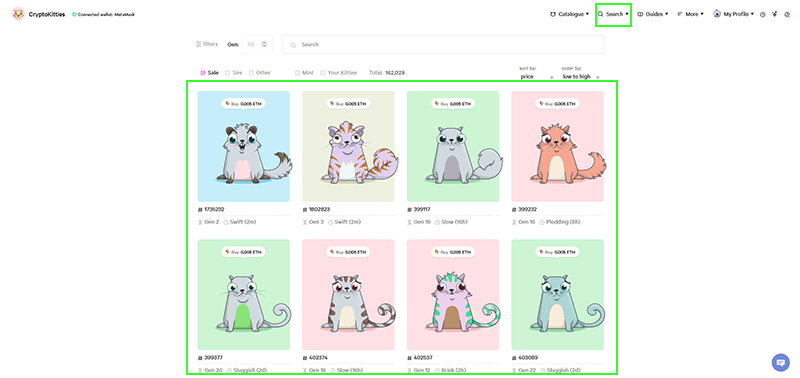
Task: Open kitty 1736232 image card
Action: click(243, 146)
